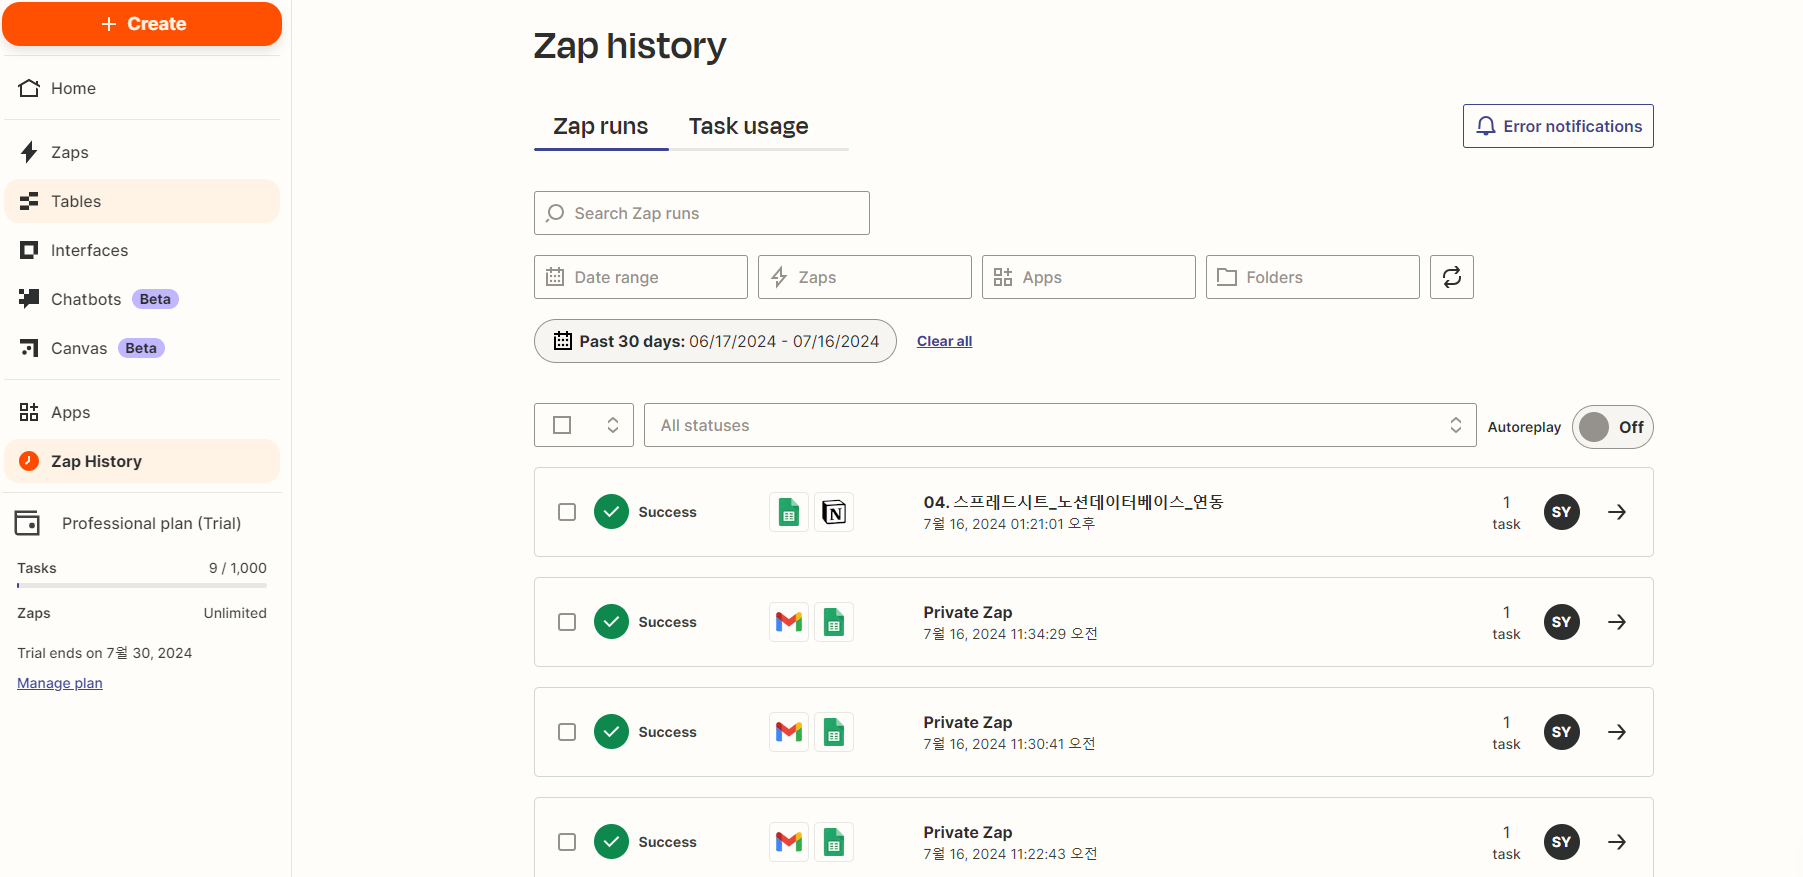
Task: Click the Past 30 days date chip
Action: click(715, 341)
